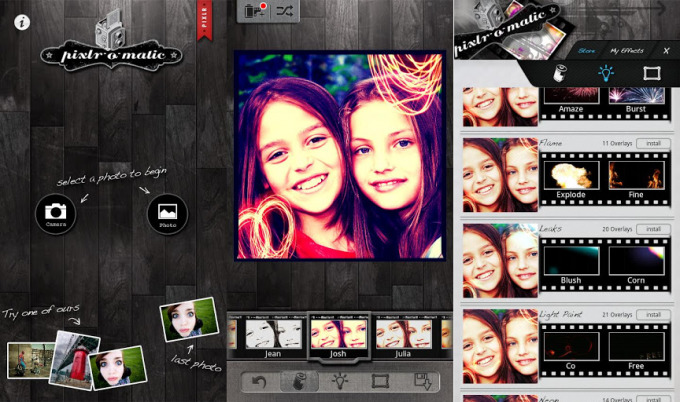This screenshot has width=680, height=402.
Task: Install the Light Paint overlay pack
Action: [x=653, y=315]
